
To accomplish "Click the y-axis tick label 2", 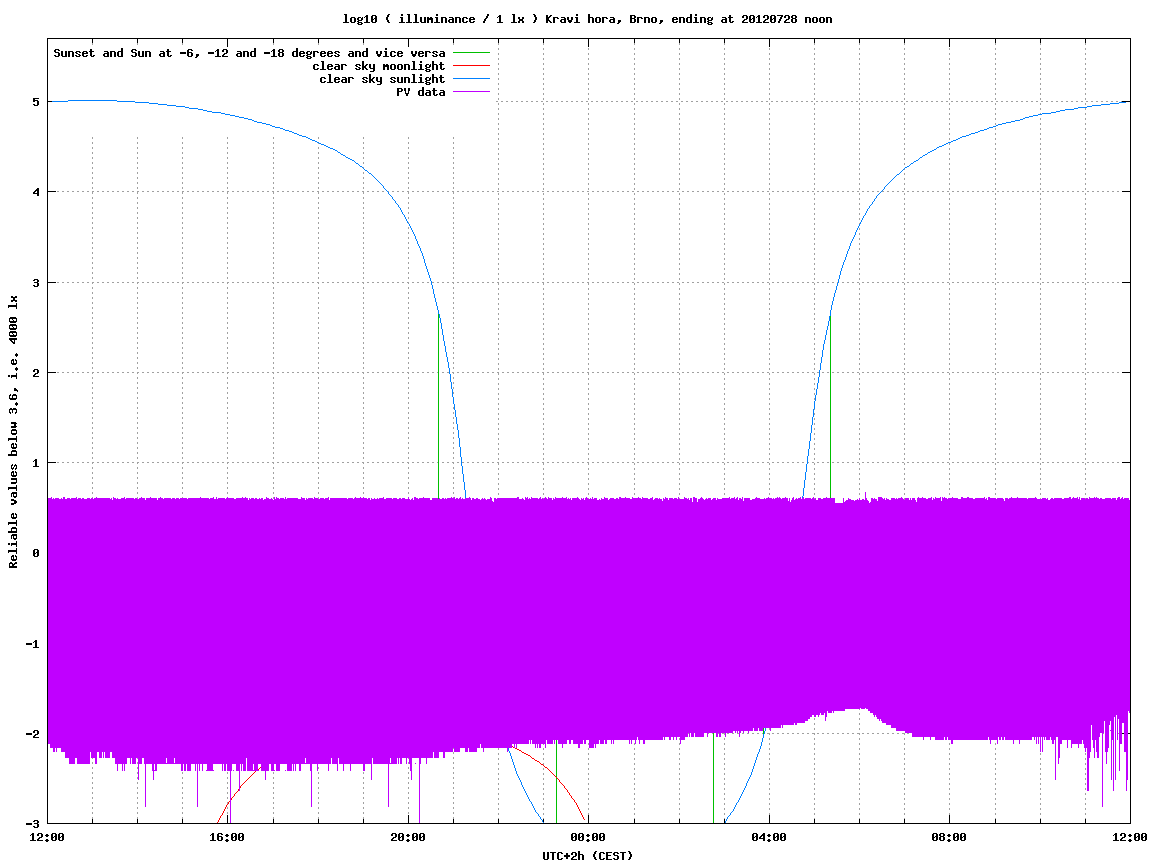I will (35, 373).
